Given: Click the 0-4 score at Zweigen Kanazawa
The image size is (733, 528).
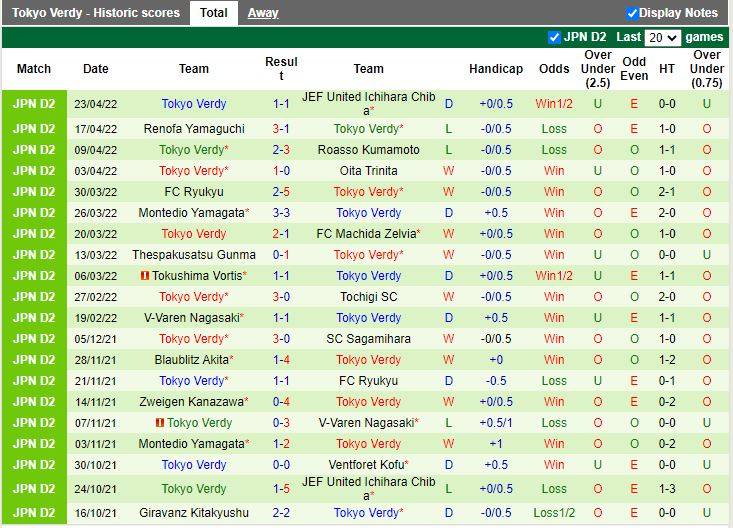Looking at the screenshot, I should 281,402.
